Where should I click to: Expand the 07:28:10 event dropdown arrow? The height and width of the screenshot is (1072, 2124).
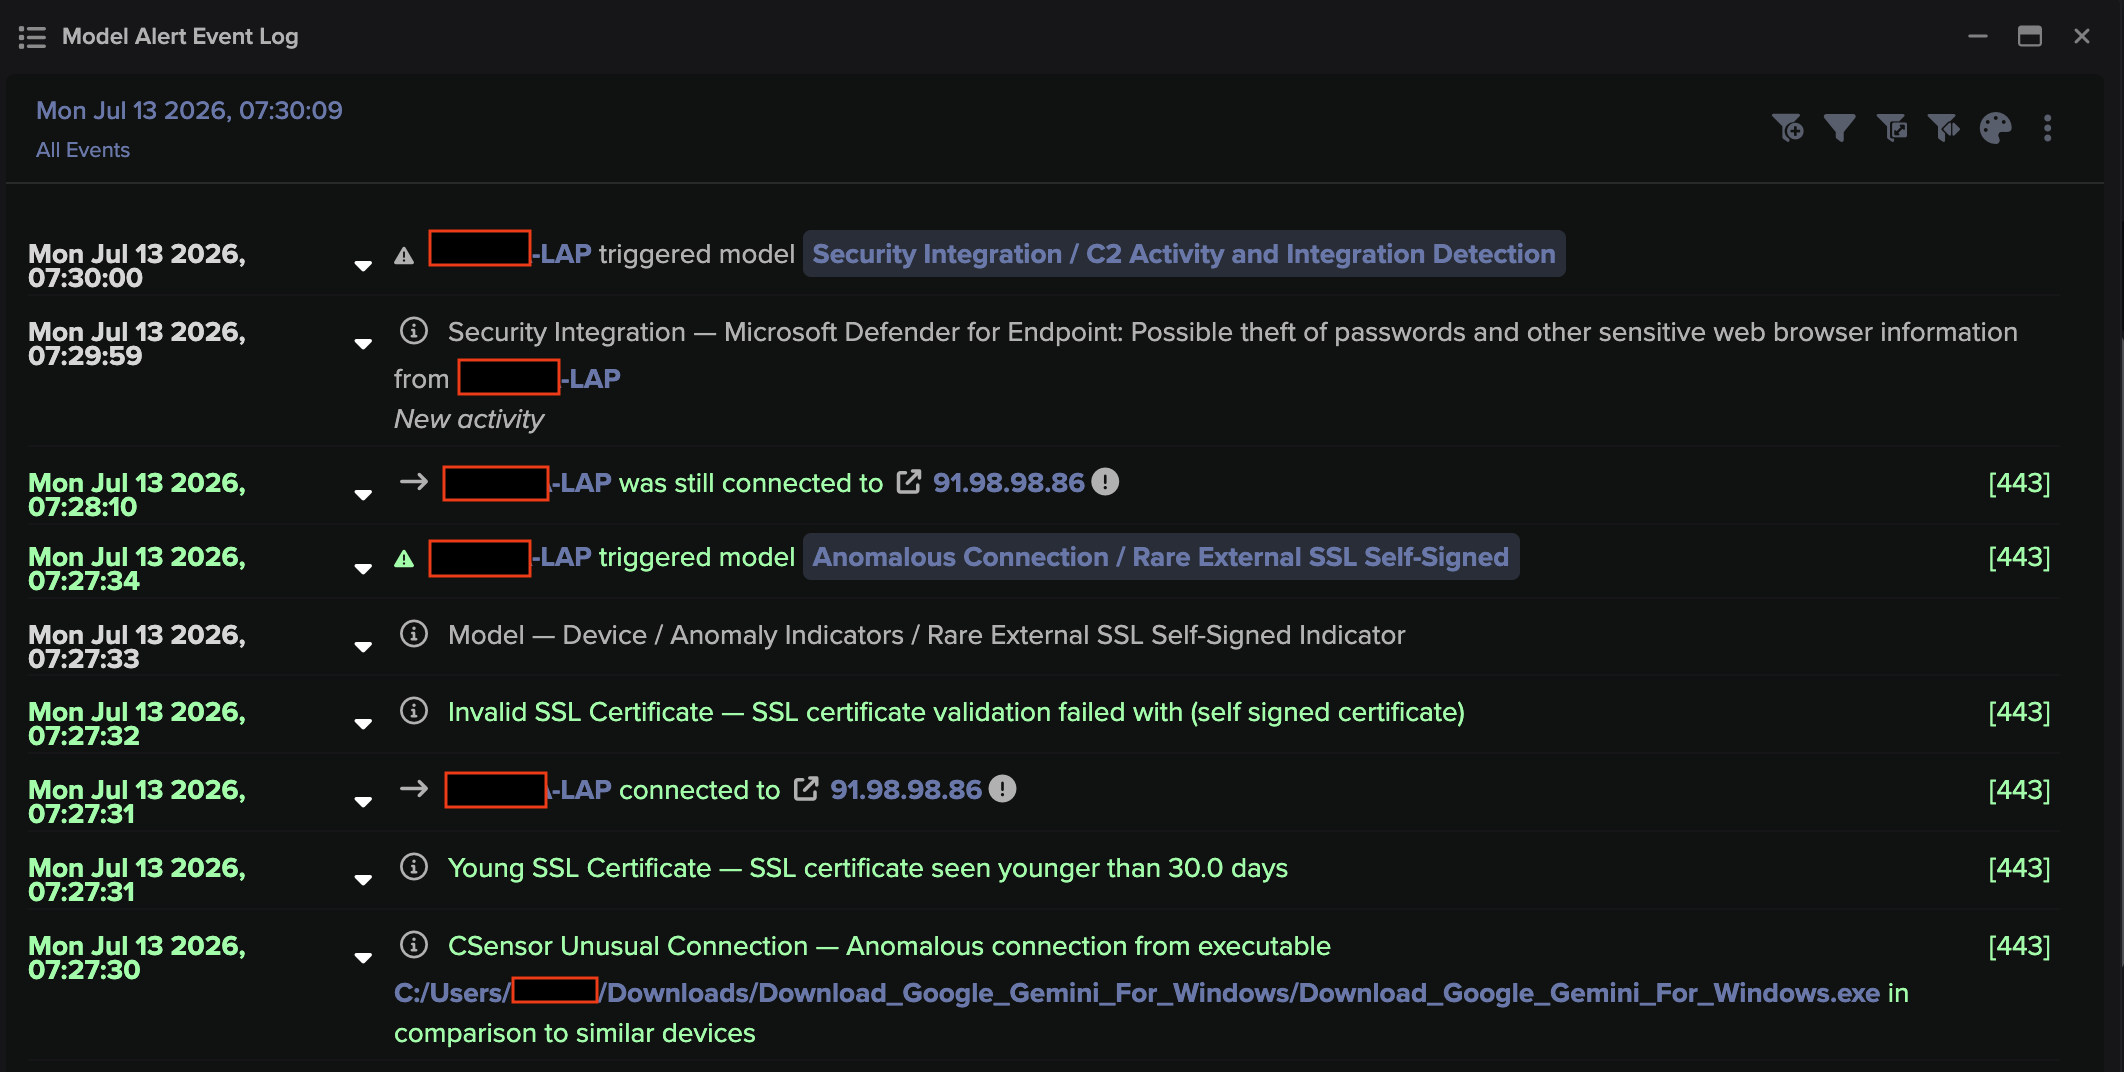click(363, 495)
